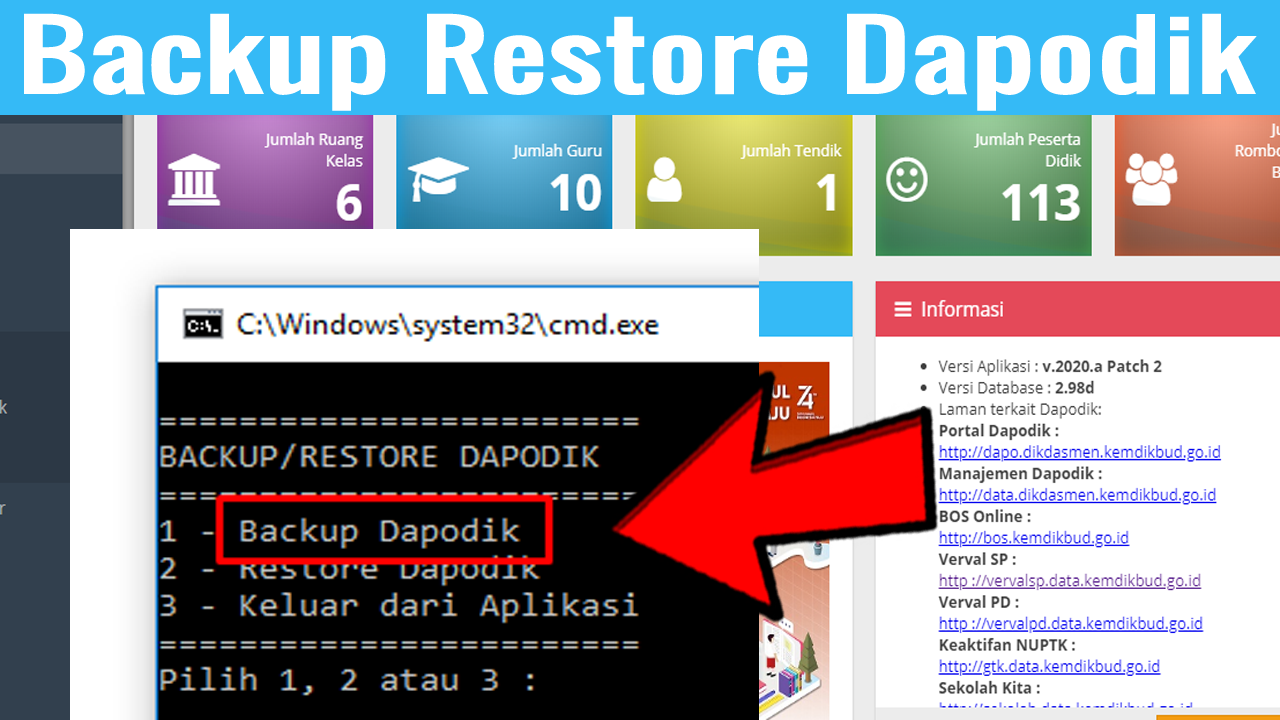
Task: Click the graduation cap Jumlah Guru icon
Action: tap(438, 181)
